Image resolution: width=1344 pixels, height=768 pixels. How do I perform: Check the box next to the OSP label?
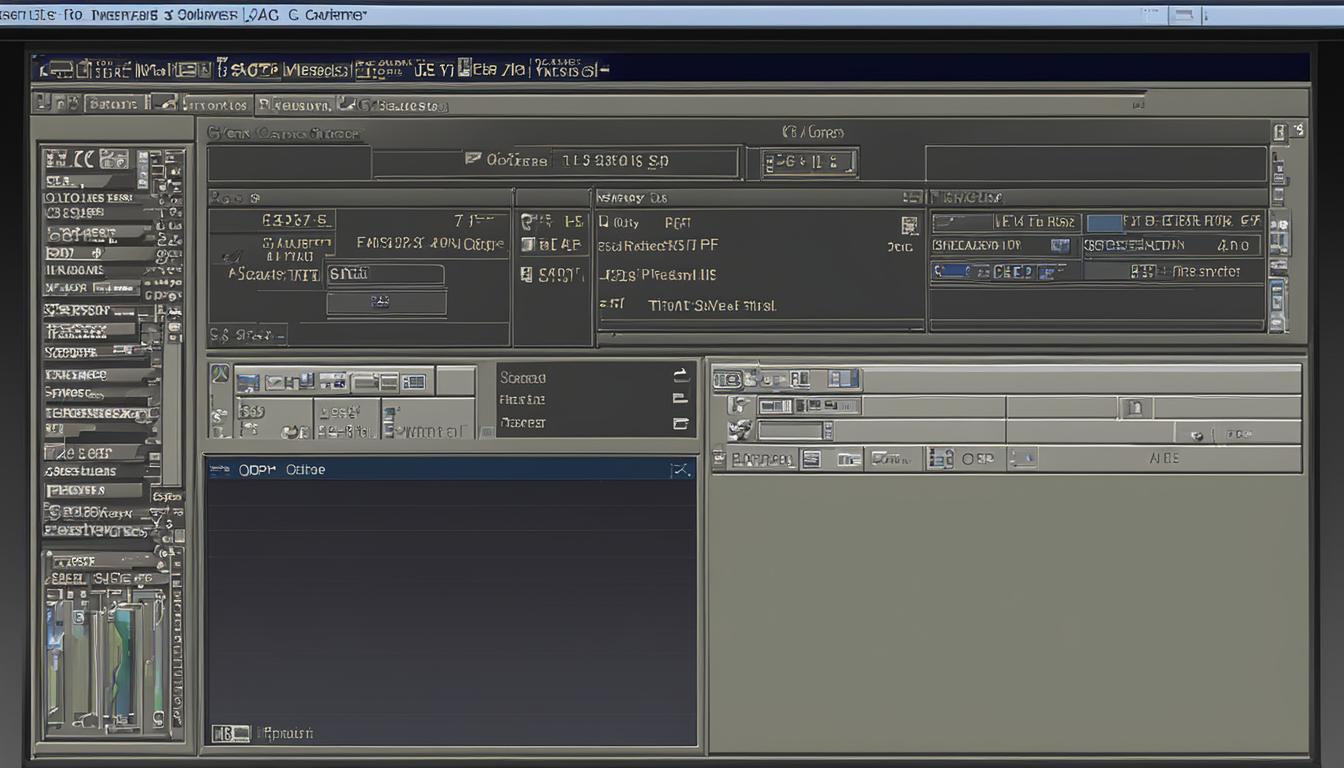click(x=965, y=458)
